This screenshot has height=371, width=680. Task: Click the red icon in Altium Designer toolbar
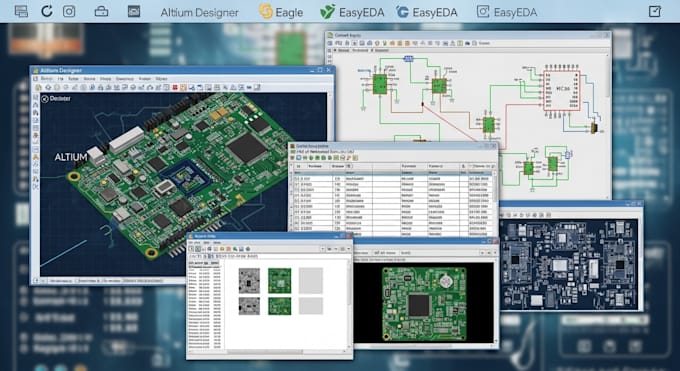tap(175, 87)
